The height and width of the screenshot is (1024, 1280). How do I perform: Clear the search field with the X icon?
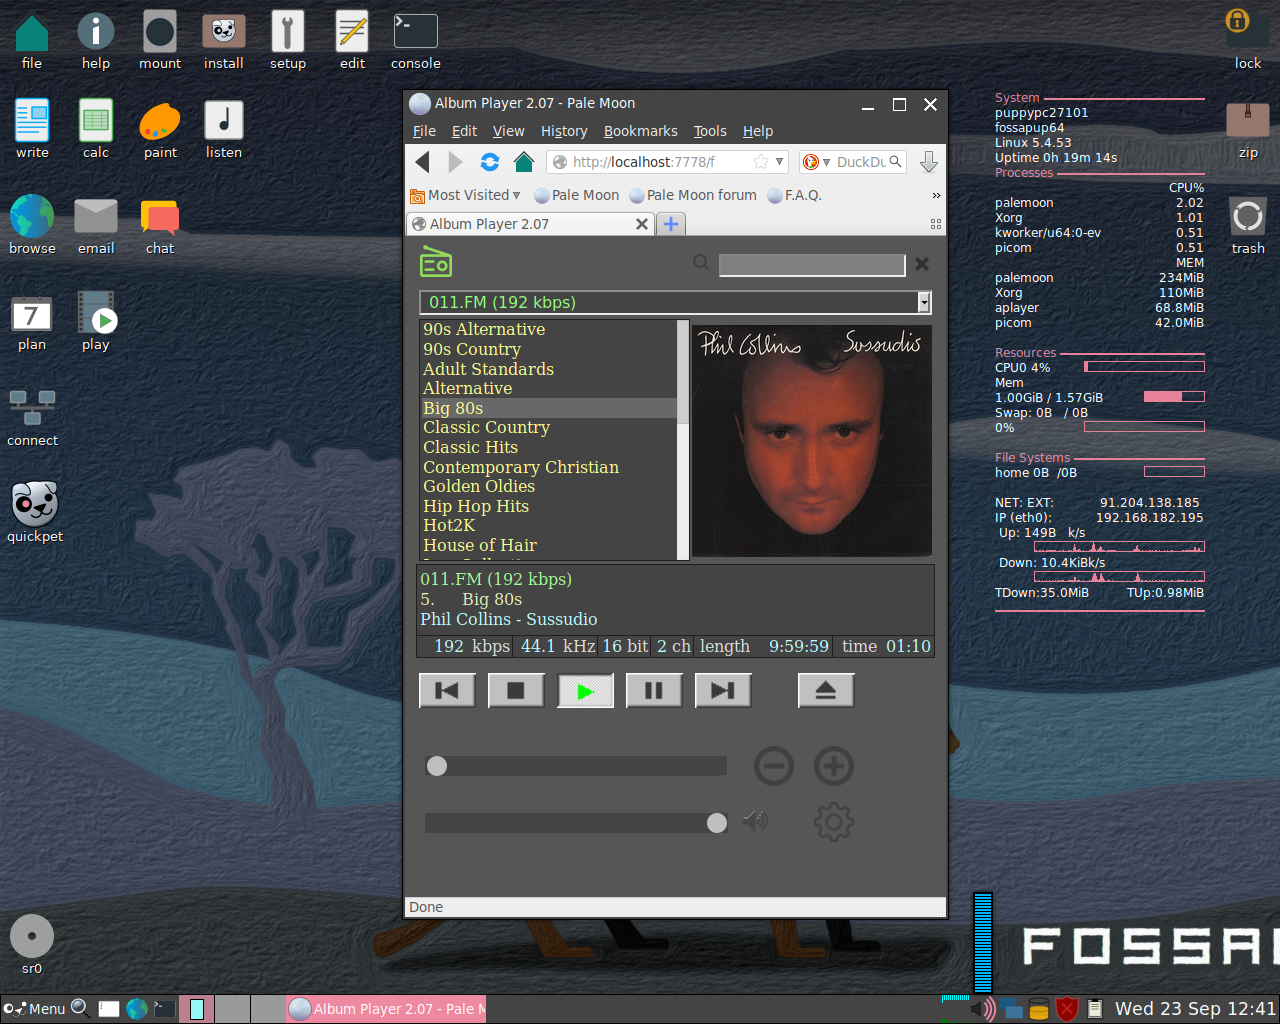(x=922, y=264)
